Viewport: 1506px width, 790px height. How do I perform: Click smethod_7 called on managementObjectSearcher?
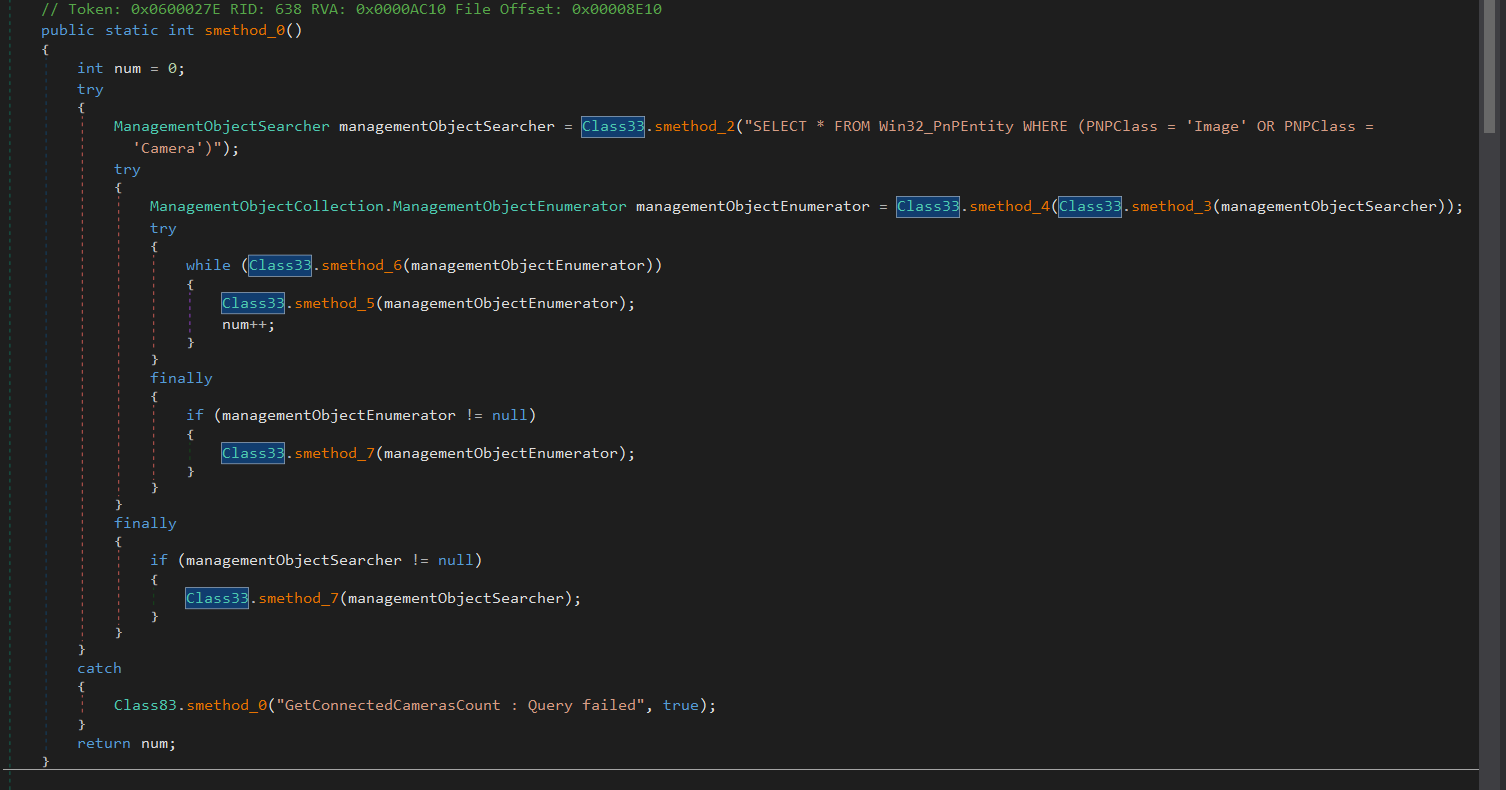(298, 599)
